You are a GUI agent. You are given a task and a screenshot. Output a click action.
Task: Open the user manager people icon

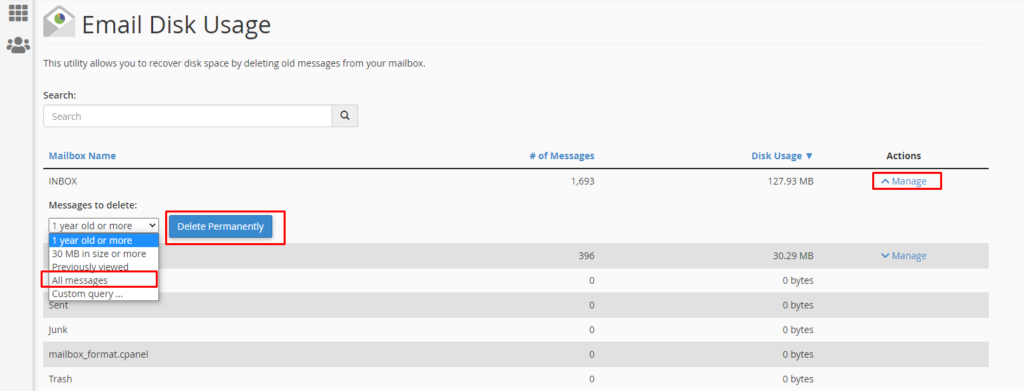click(18, 45)
